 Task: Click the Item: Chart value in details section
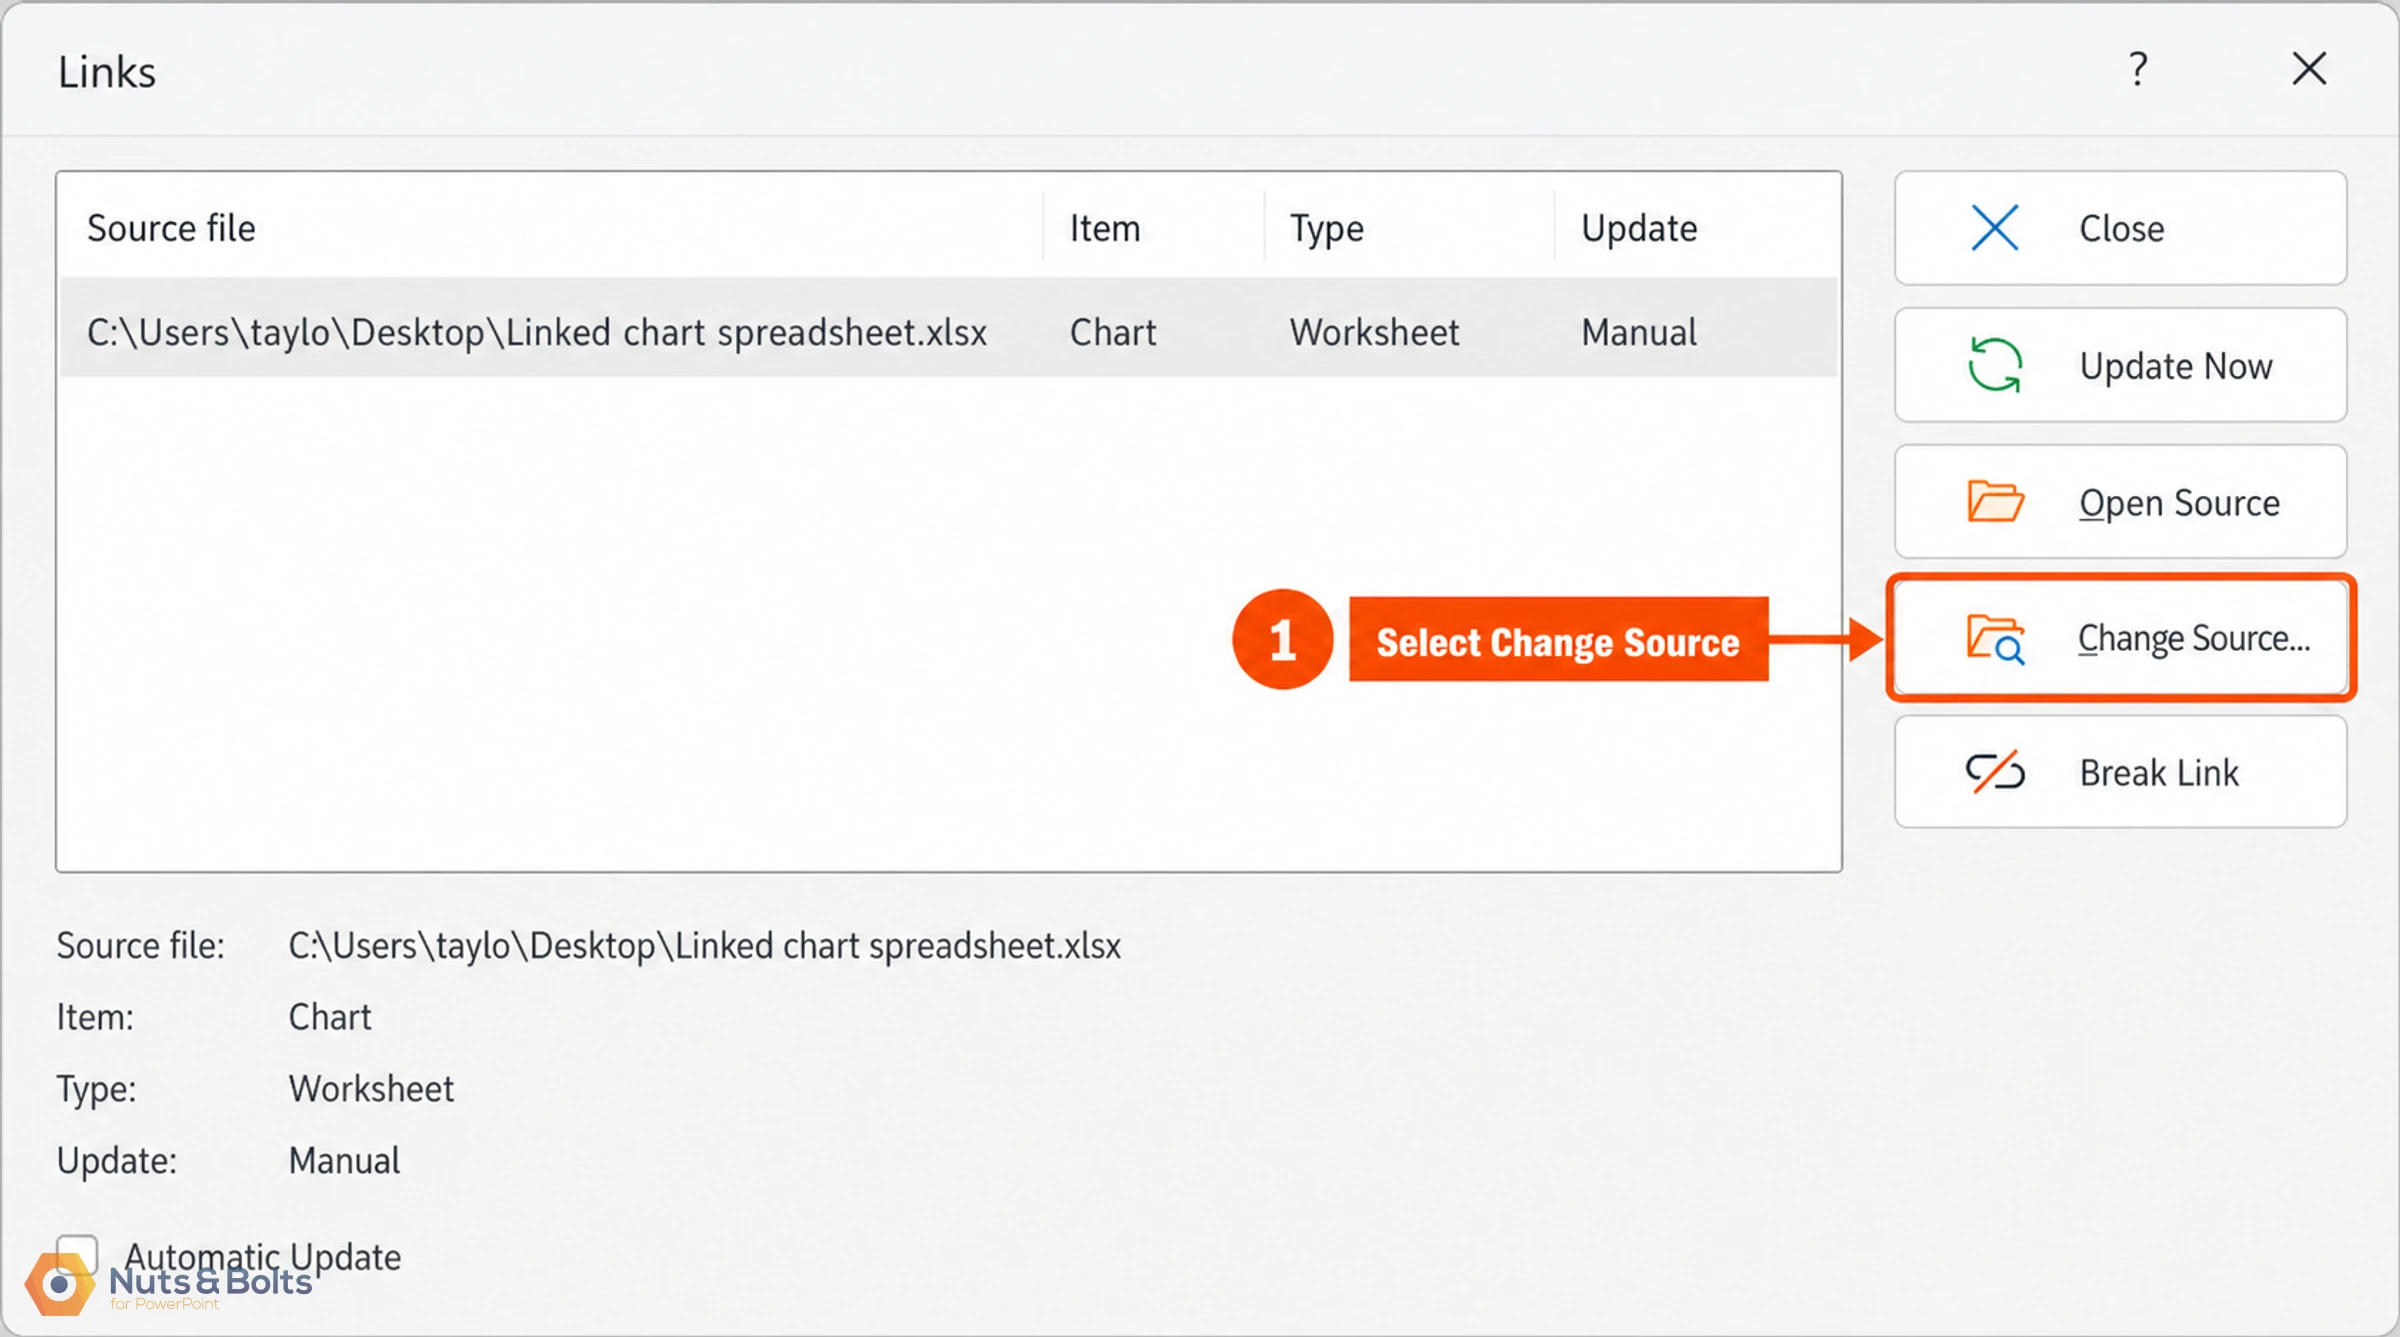[x=330, y=1017]
